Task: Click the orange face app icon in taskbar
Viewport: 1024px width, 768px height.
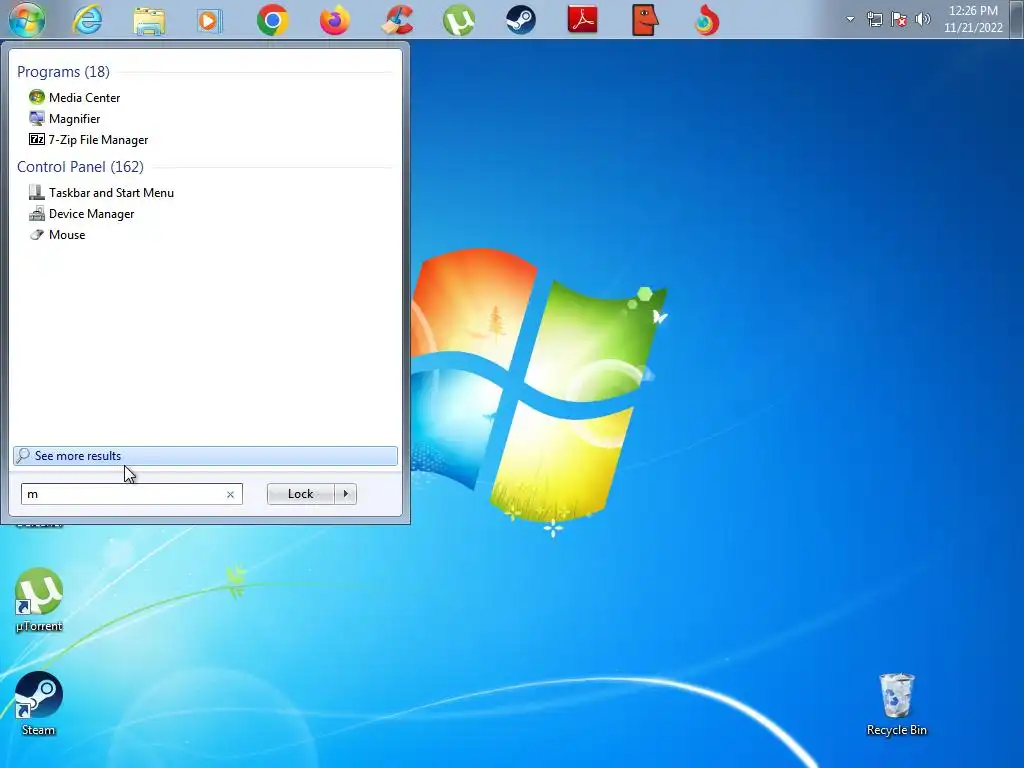Action: pyautogui.click(x=645, y=20)
